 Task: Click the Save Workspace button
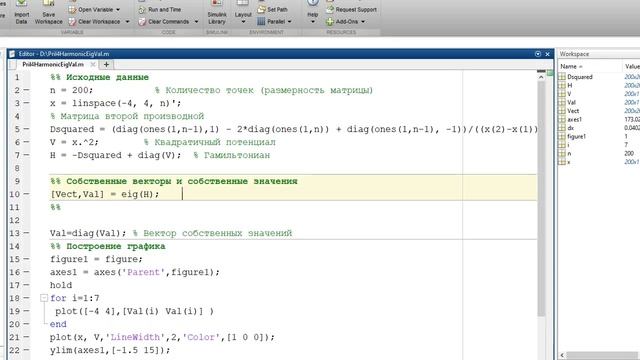pyautogui.click(x=49, y=13)
